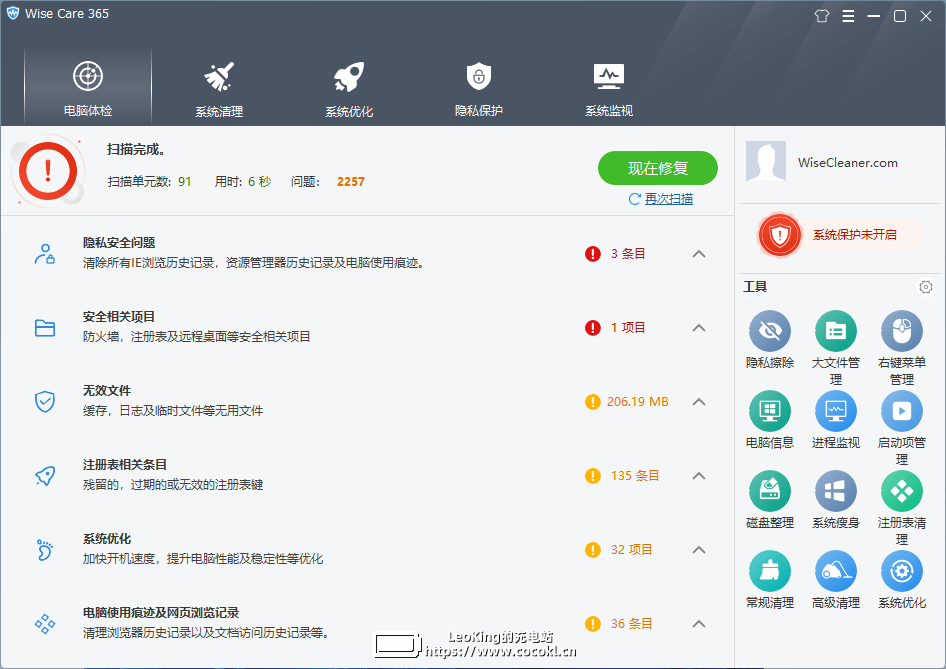Screen dimensions: 946x669
Task: Open the 进程监视 process monitor tool
Action: (x=836, y=411)
